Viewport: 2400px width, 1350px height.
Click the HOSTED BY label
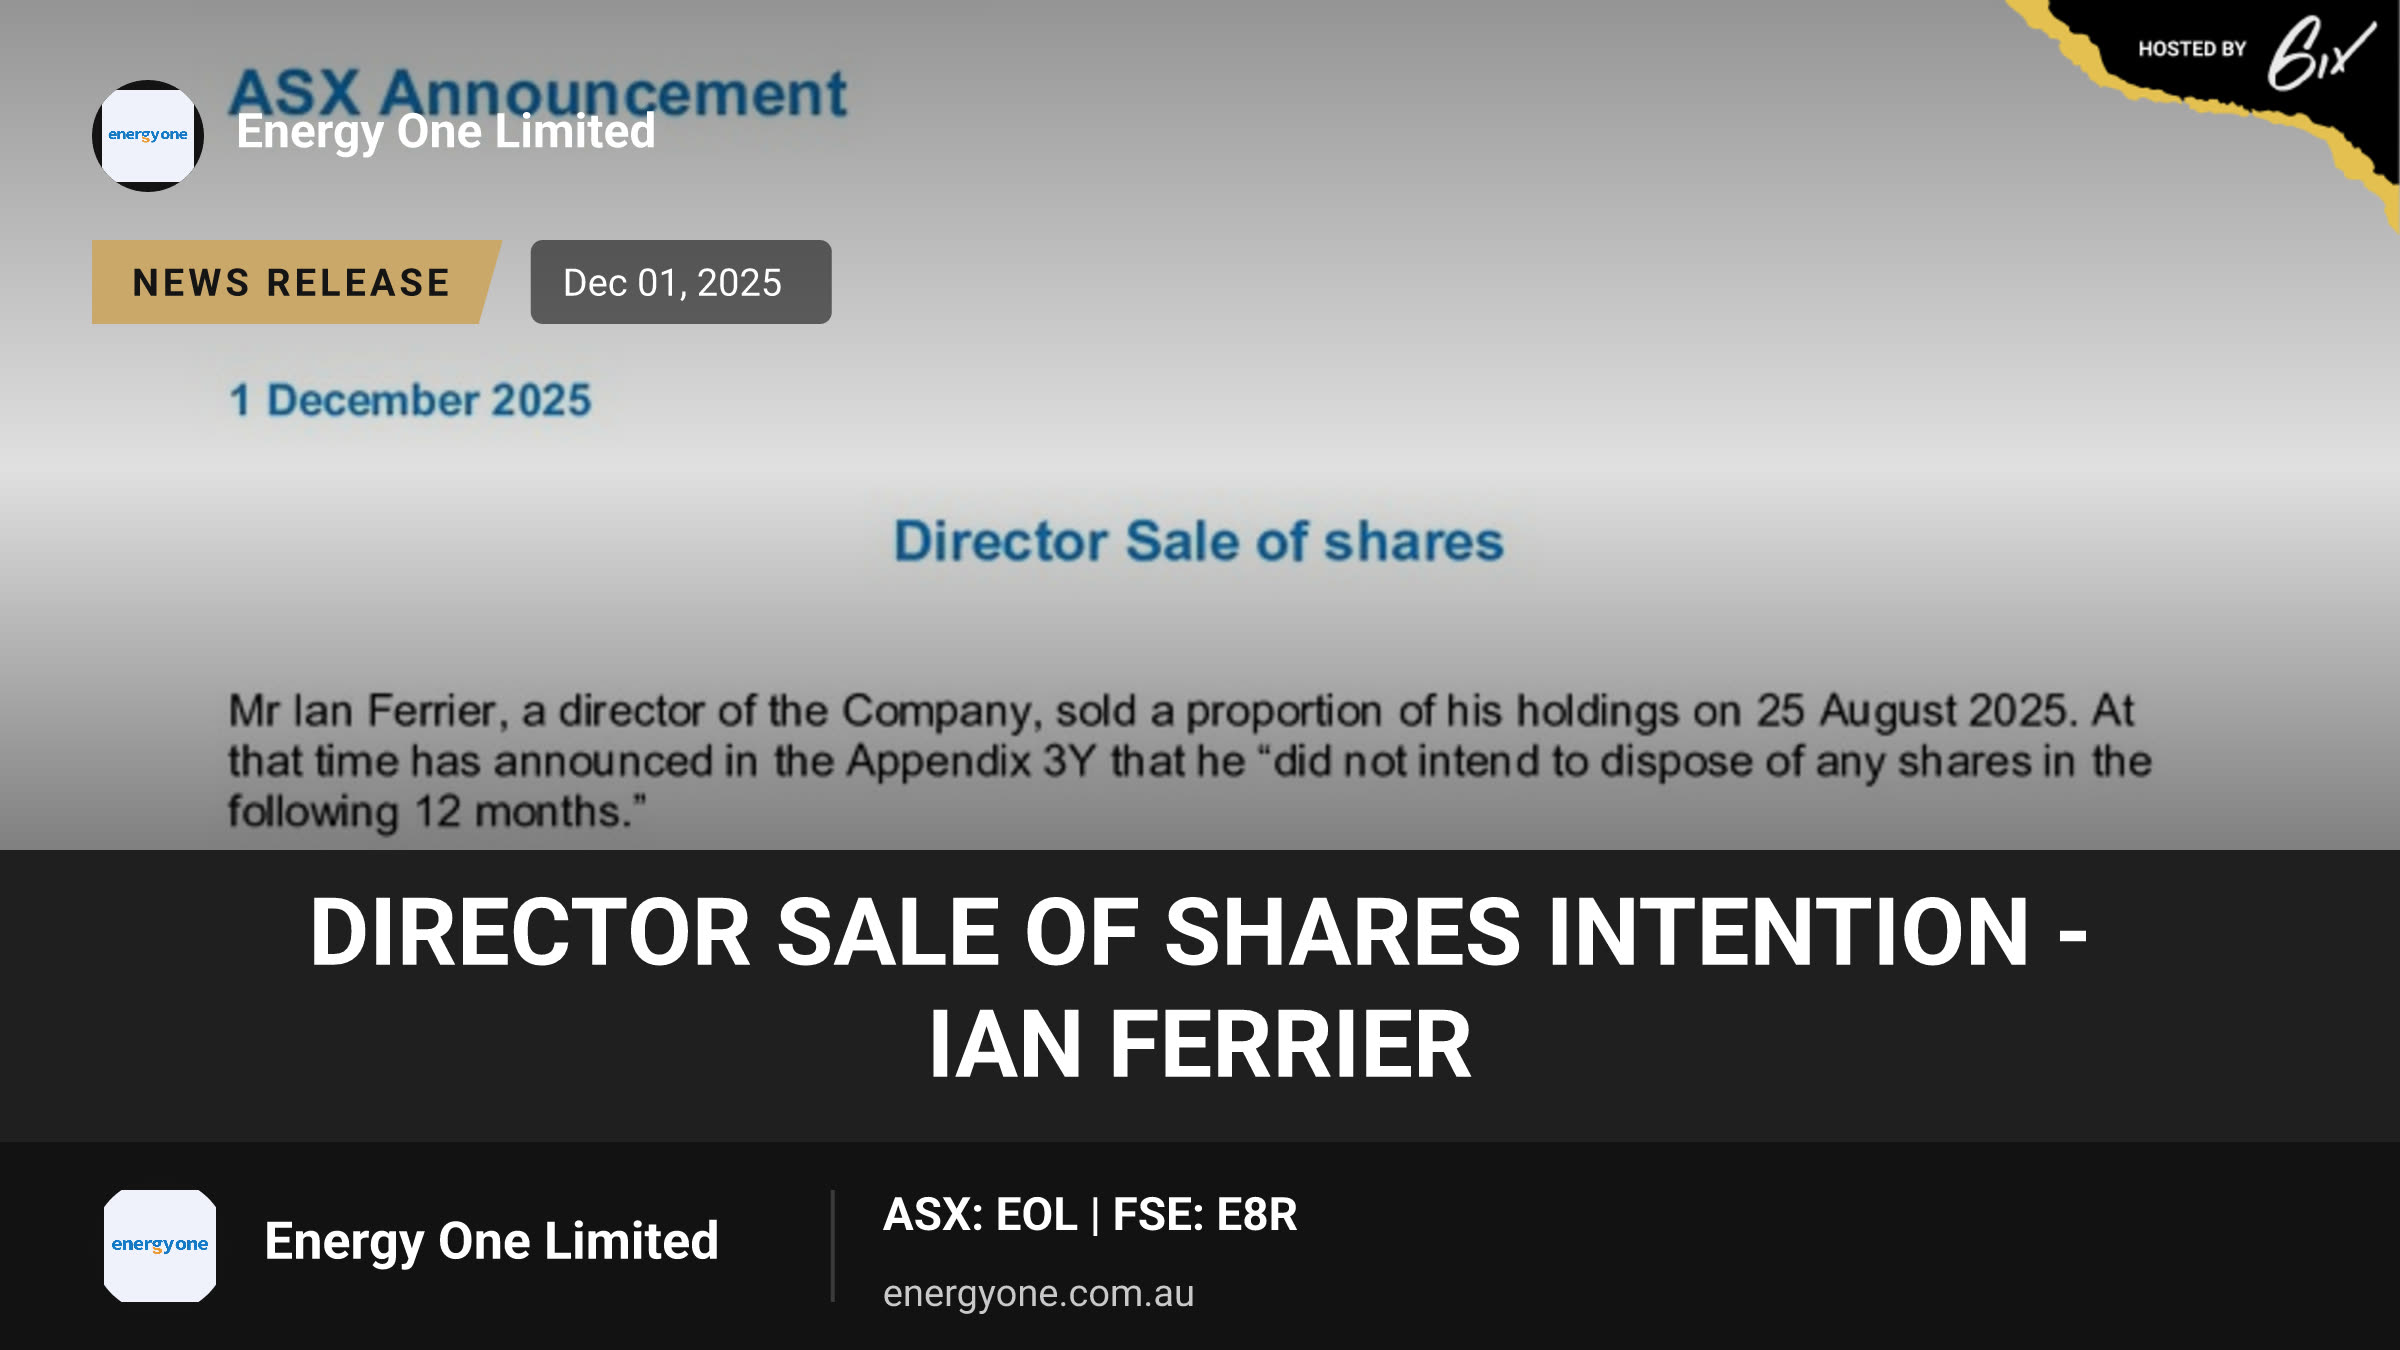[x=2192, y=49]
